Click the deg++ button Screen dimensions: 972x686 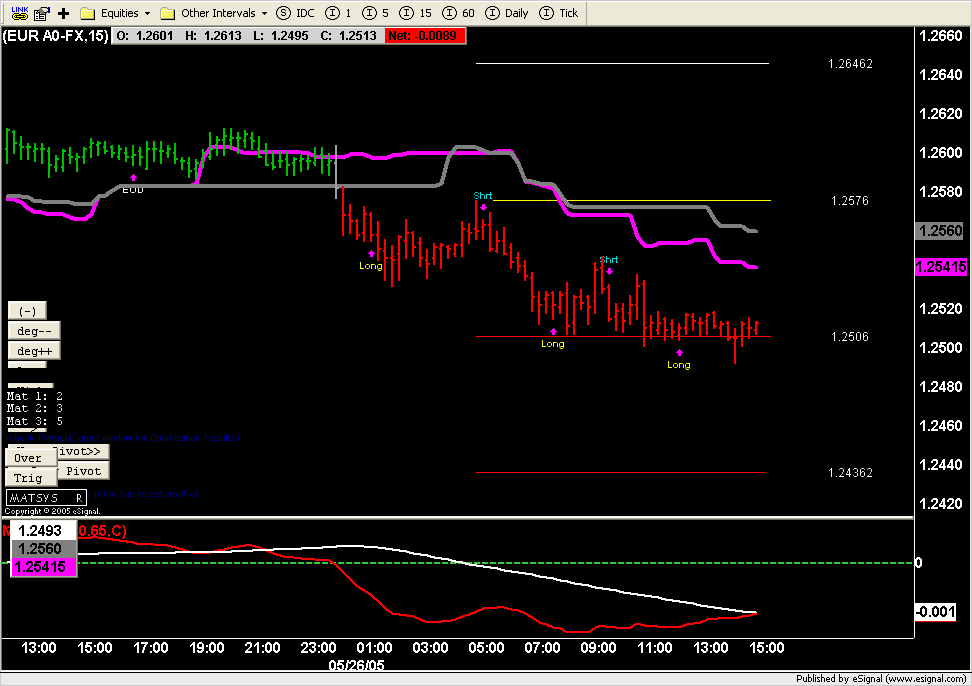click(34, 351)
